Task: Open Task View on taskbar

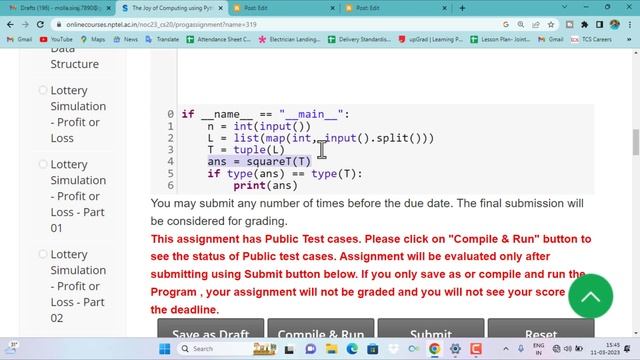Action: [289, 349]
